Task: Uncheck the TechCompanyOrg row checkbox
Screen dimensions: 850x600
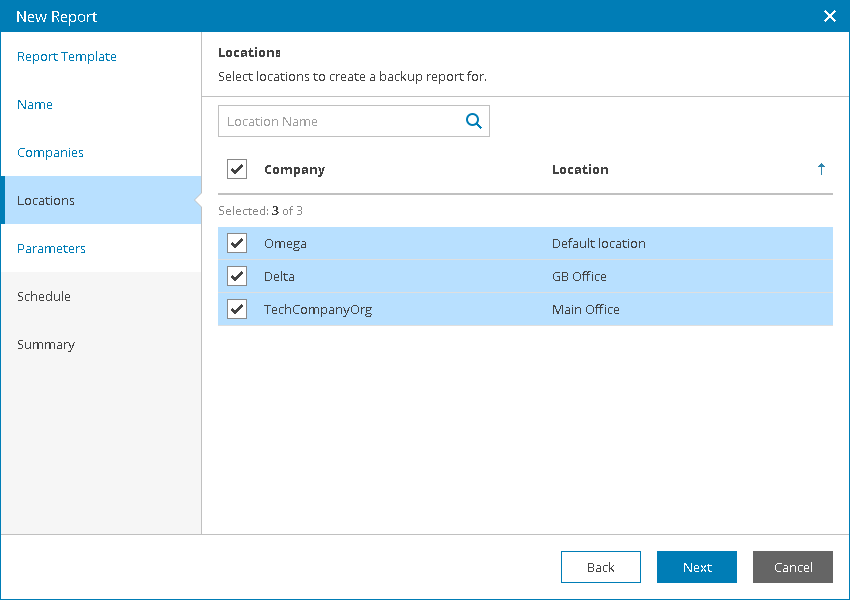Action: pyautogui.click(x=237, y=309)
